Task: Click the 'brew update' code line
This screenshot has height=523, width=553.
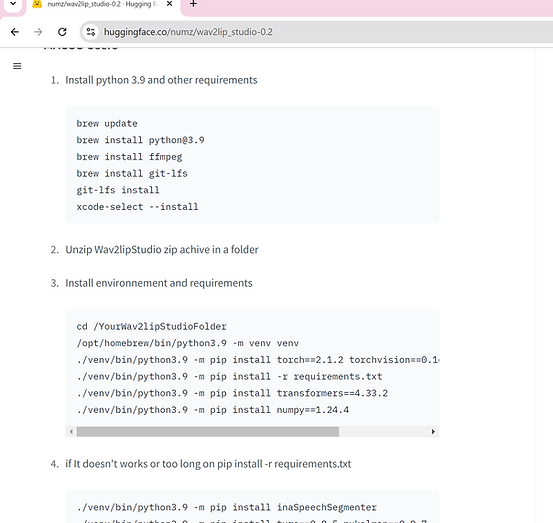Action: tap(107, 124)
